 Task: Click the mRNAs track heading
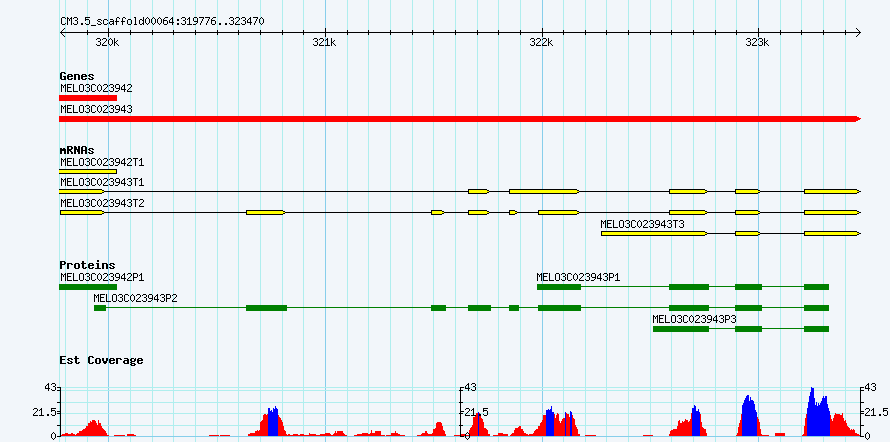tap(77, 150)
